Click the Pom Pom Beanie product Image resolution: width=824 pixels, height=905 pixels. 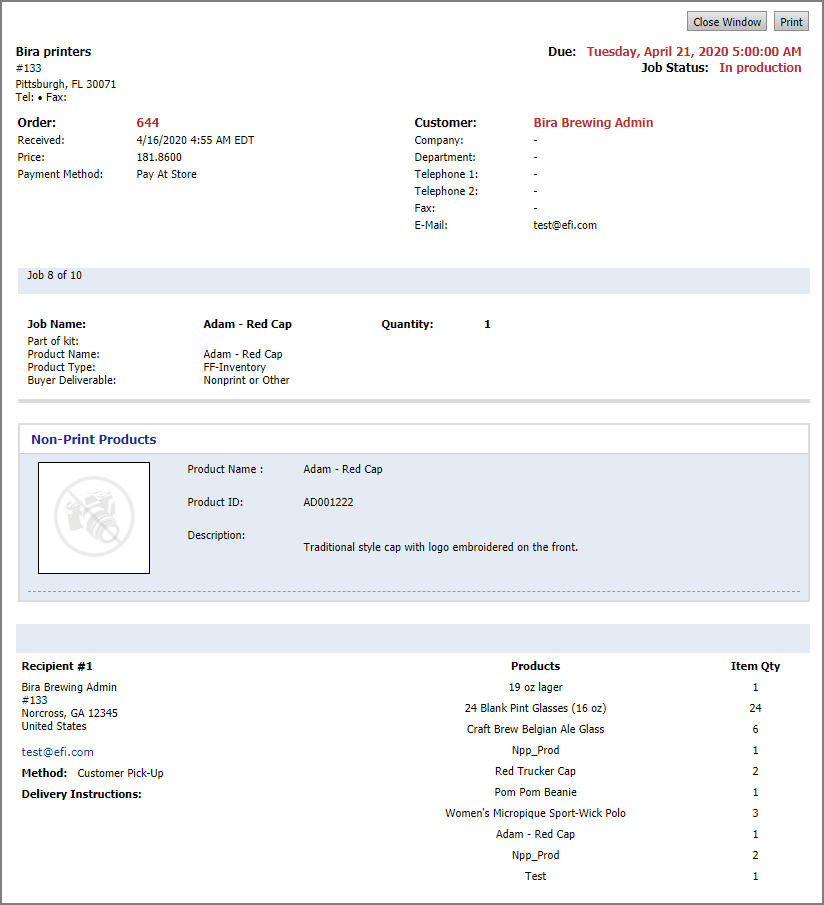[535, 792]
